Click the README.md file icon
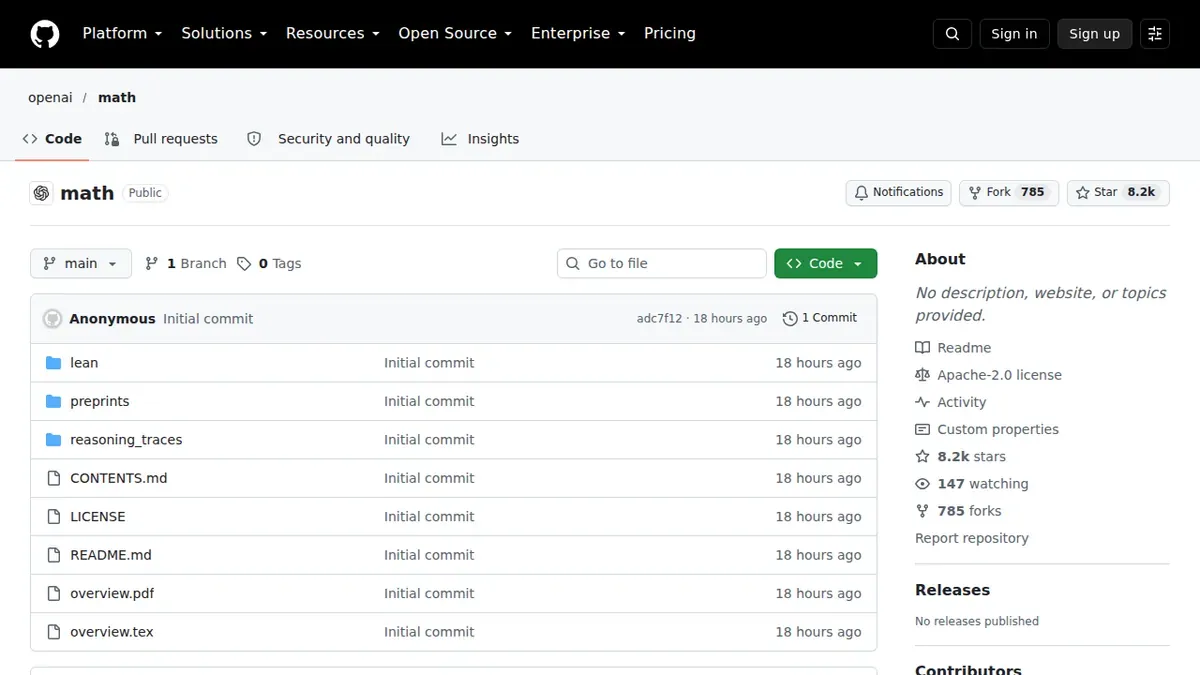Image resolution: width=1200 pixels, height=675 pixels. click(54, 555)
